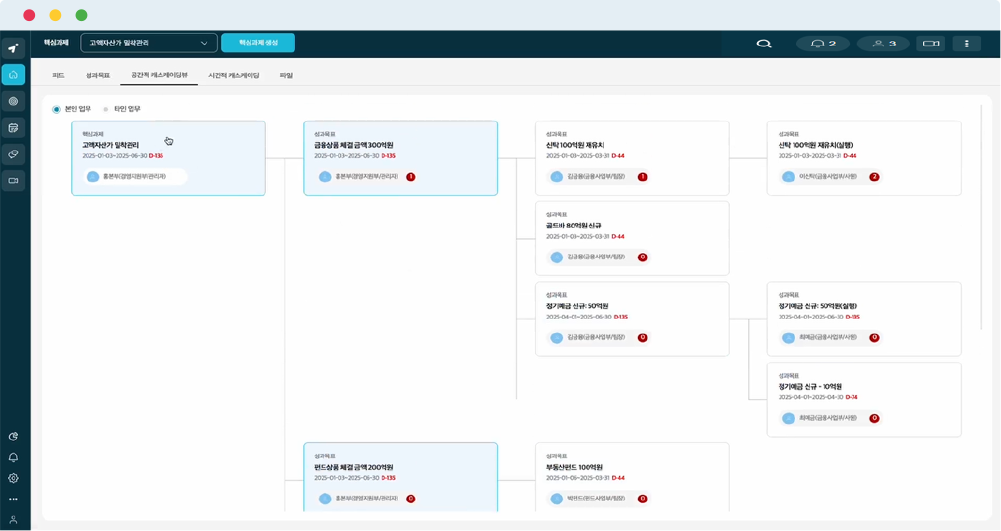This screenshot has width=1001, height=531.
Task: Open the 고액자산가 밀착관리 dropdown
Action: 149,43
